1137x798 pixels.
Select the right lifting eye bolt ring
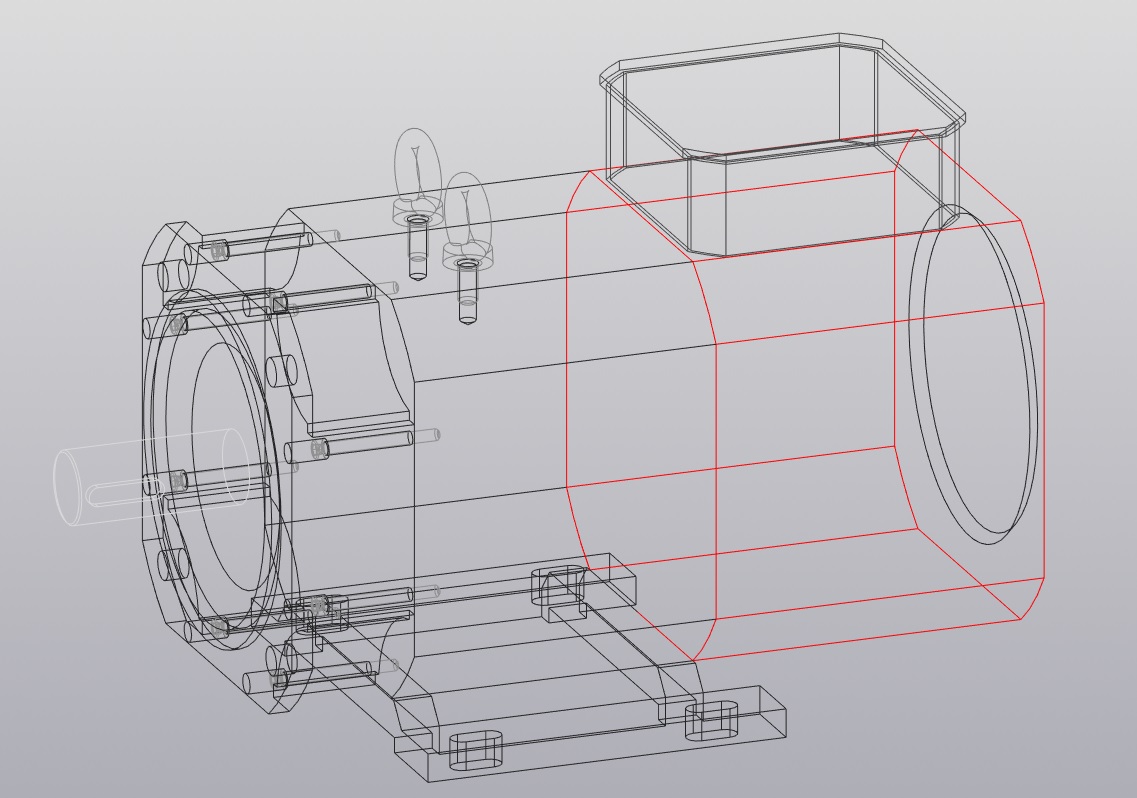pyautogui.click(x=466, y=208)
